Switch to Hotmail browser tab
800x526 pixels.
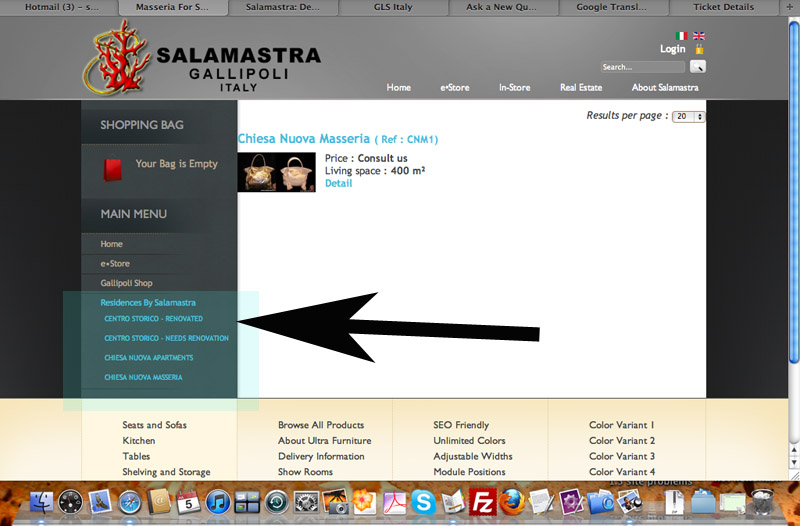point(60,7)
